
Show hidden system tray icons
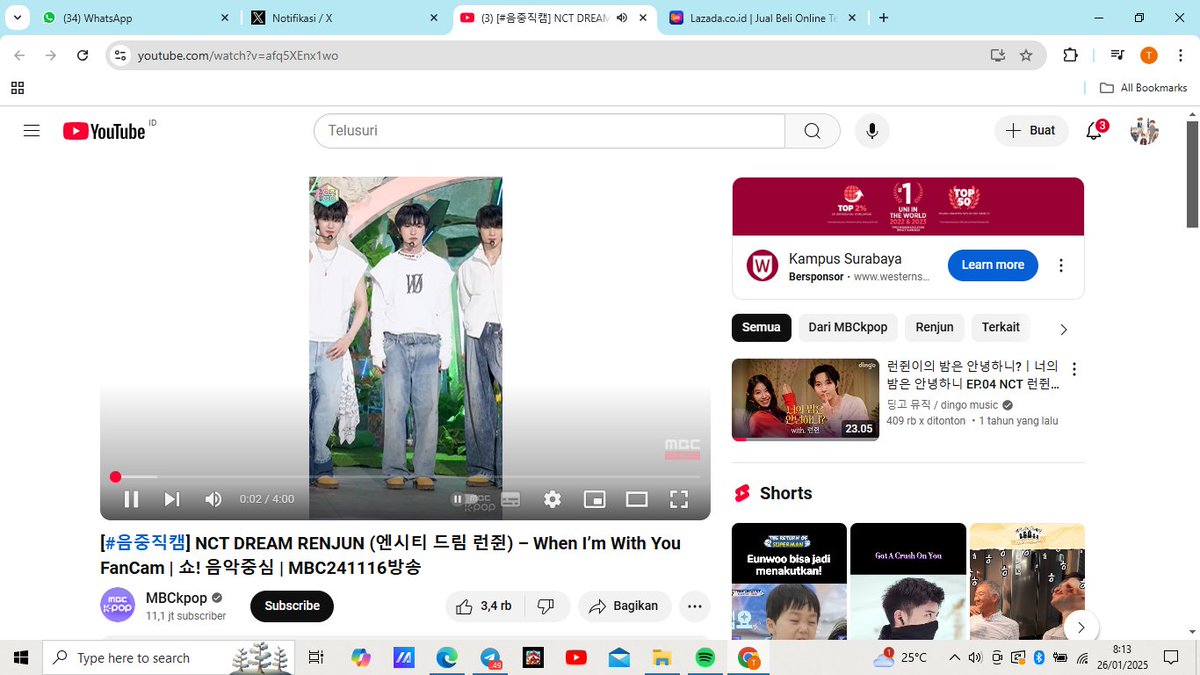click(x=954, y=657)
